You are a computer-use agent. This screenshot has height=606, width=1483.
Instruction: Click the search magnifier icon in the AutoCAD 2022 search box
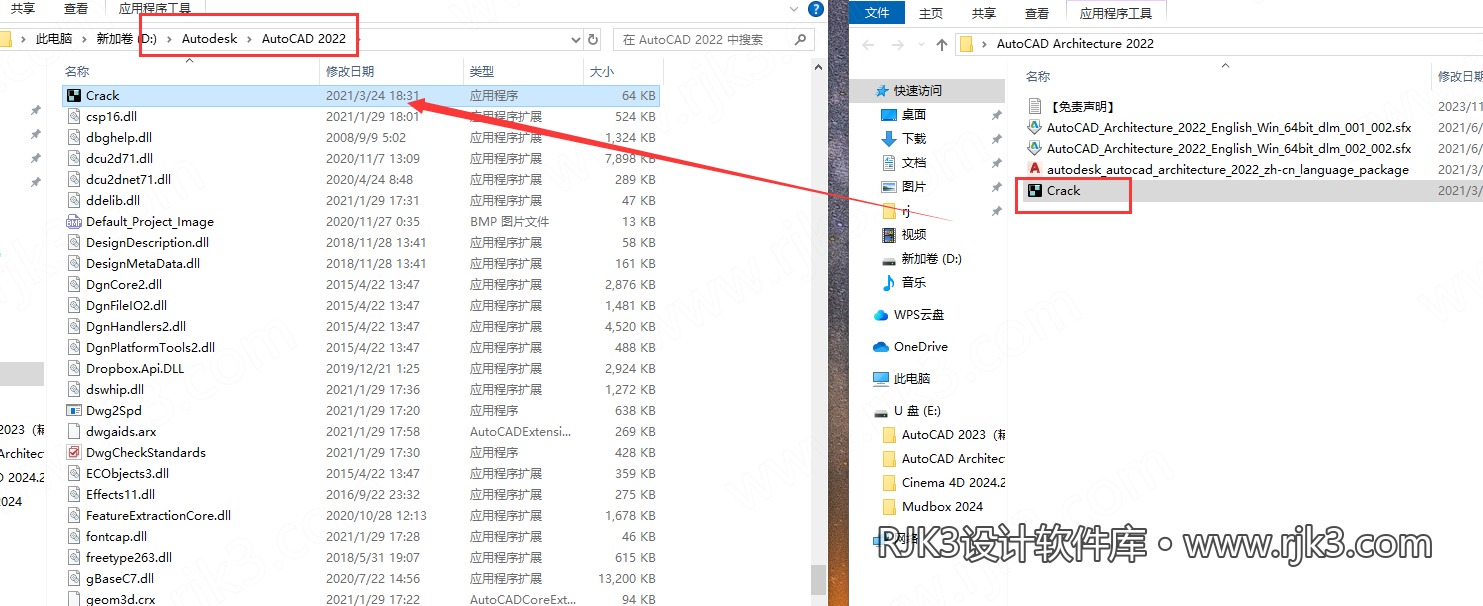[800, 40]
